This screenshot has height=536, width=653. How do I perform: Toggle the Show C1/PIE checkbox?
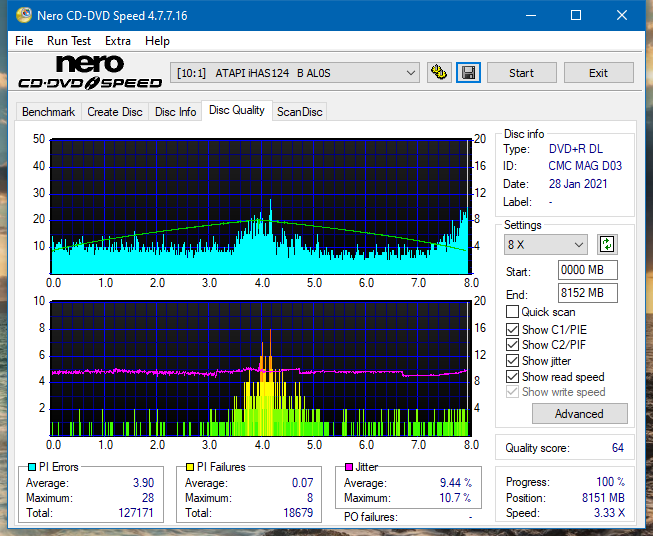512,329
